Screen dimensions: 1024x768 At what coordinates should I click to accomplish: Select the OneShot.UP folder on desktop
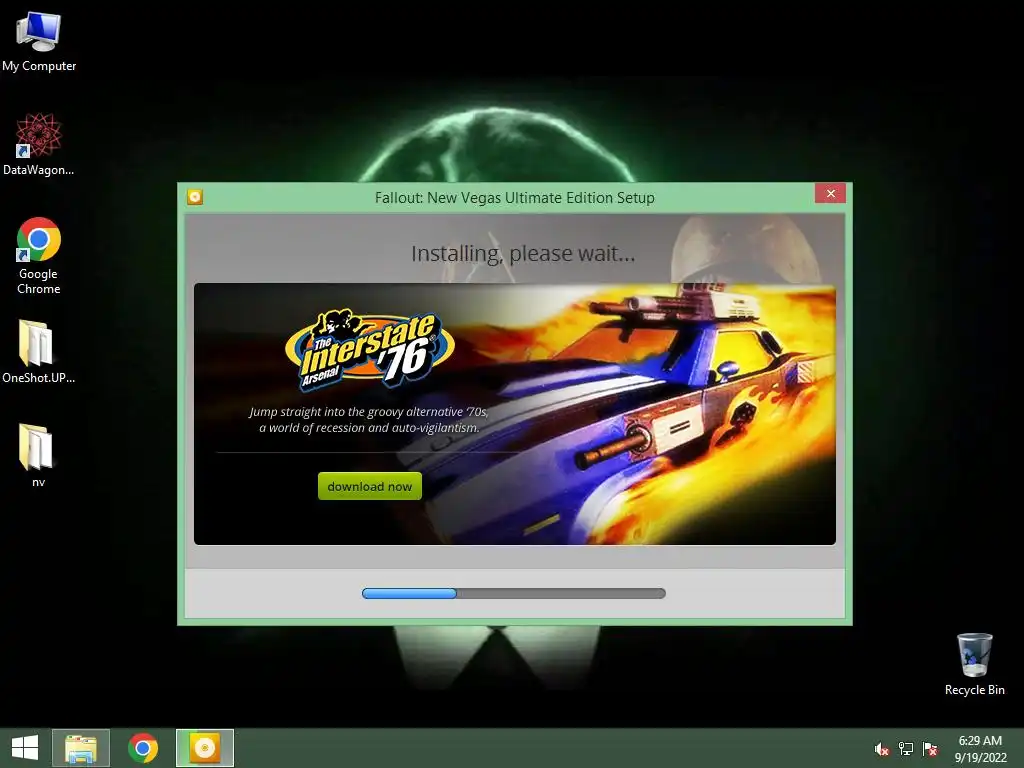coord(39,351)
